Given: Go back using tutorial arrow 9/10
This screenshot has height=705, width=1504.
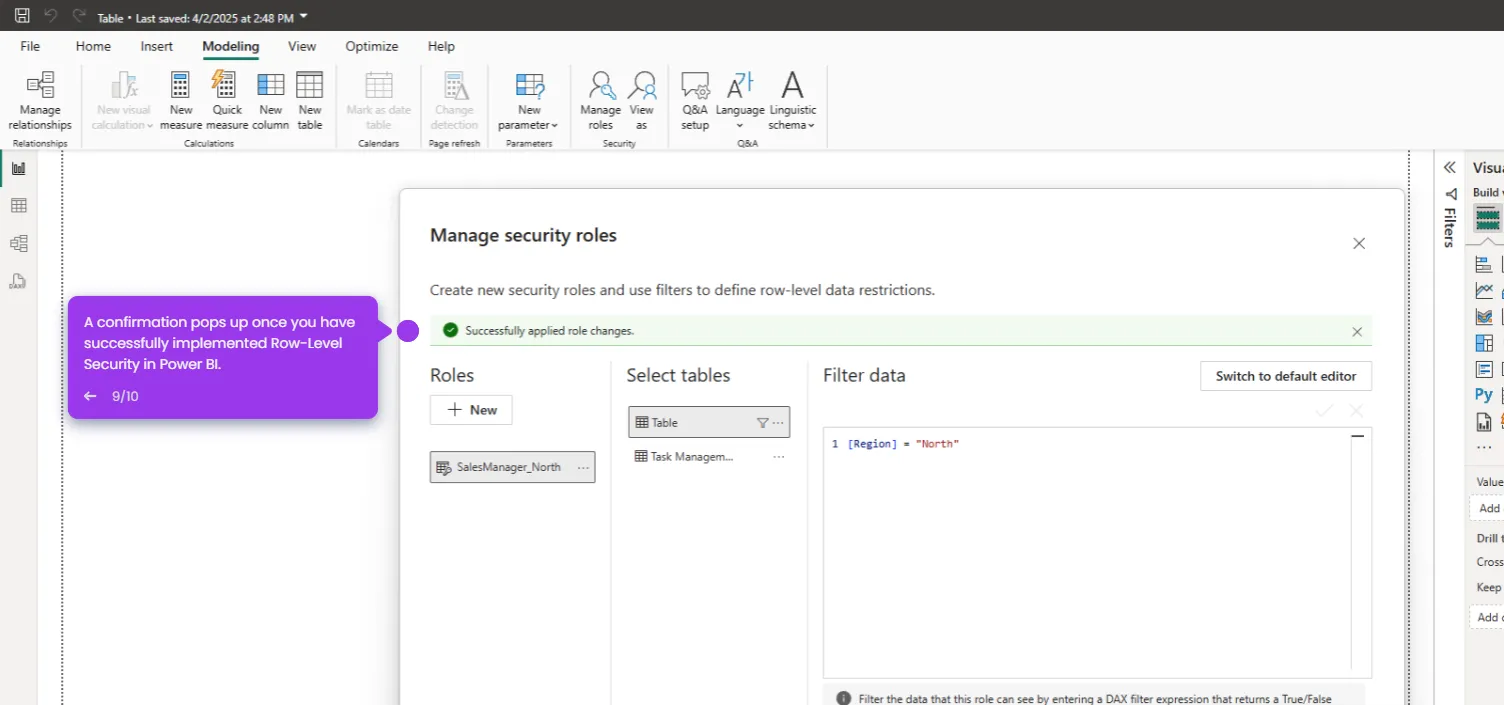Looking at the screenshot, I should point(90,396).
